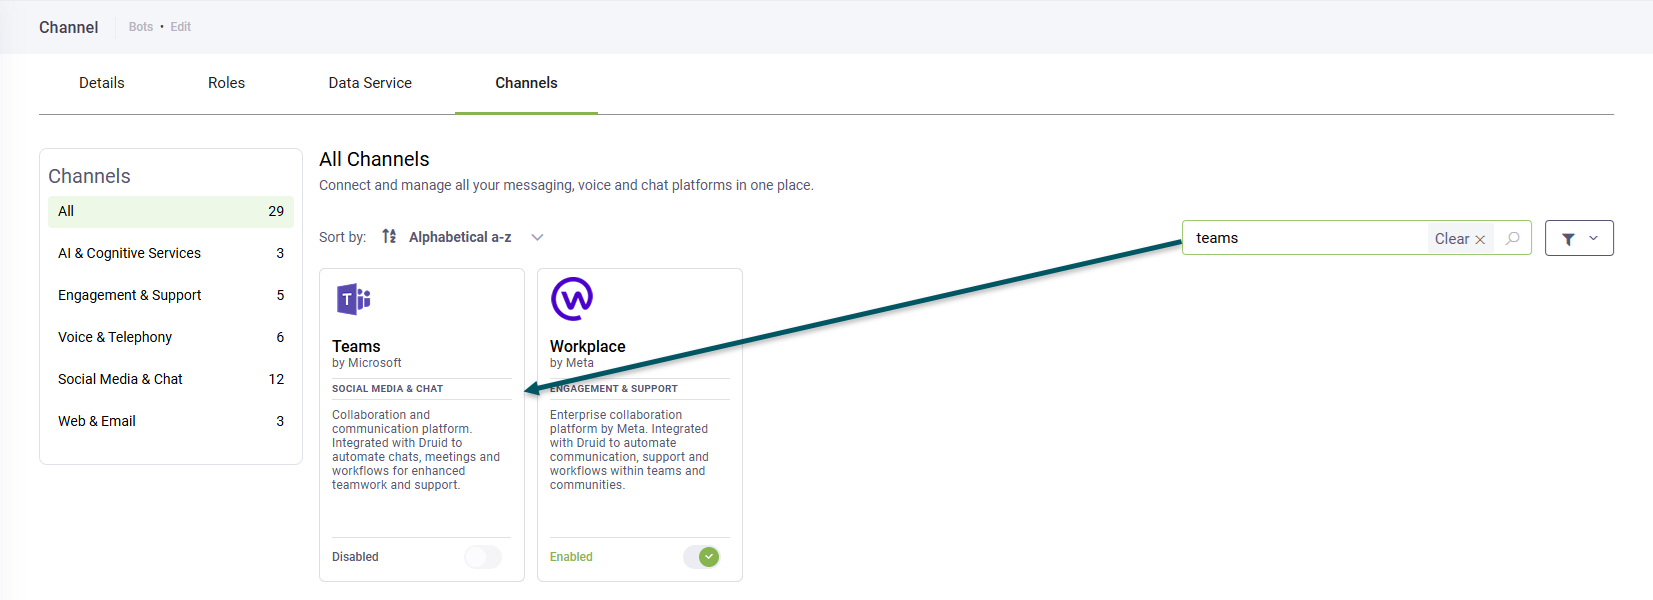Click the Bots breadcrumb link
Image resolution: width=1653 pixels, height=600 pixels.
pyautogui.click(x=141, y=27)
